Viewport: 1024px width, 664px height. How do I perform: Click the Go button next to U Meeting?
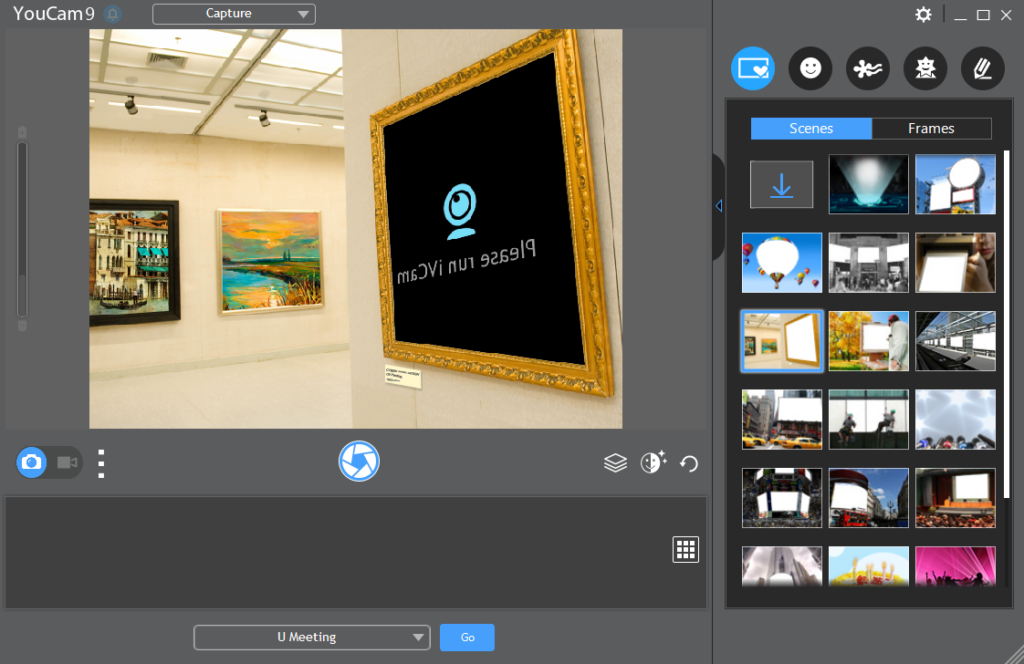pyautogui.click(x=467, y=637)
